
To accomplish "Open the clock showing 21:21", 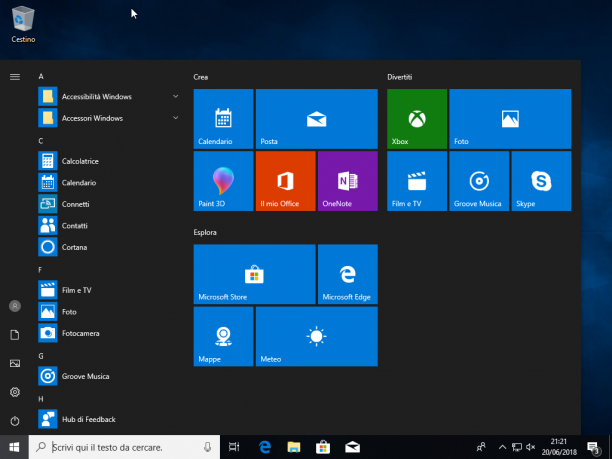I will pos(559,447).
